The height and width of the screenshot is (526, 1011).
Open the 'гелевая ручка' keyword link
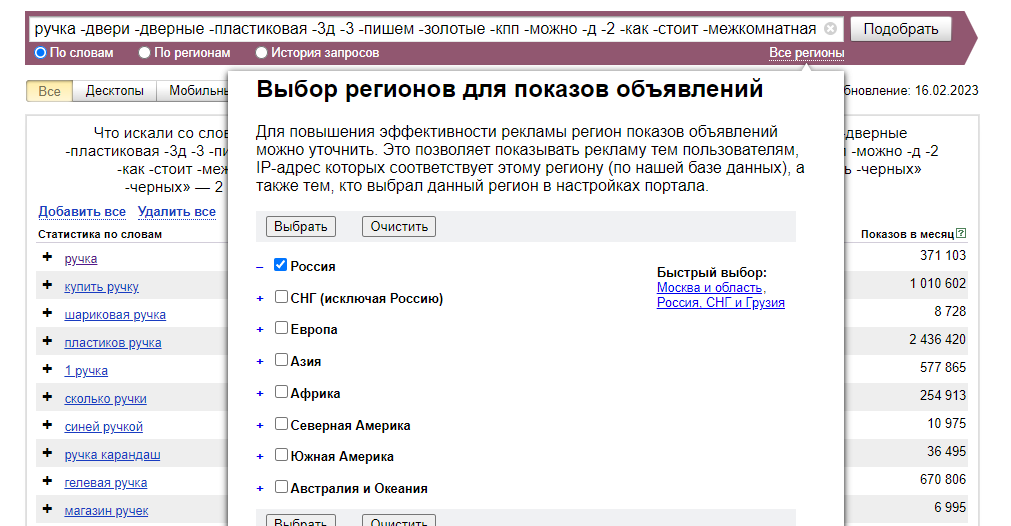coord(106,482)
